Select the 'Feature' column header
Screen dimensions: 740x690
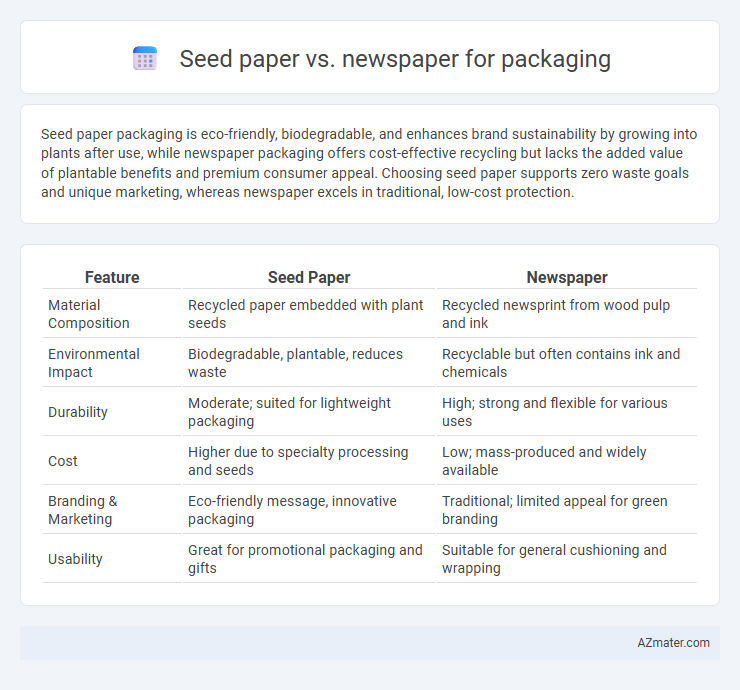(112, 277)
